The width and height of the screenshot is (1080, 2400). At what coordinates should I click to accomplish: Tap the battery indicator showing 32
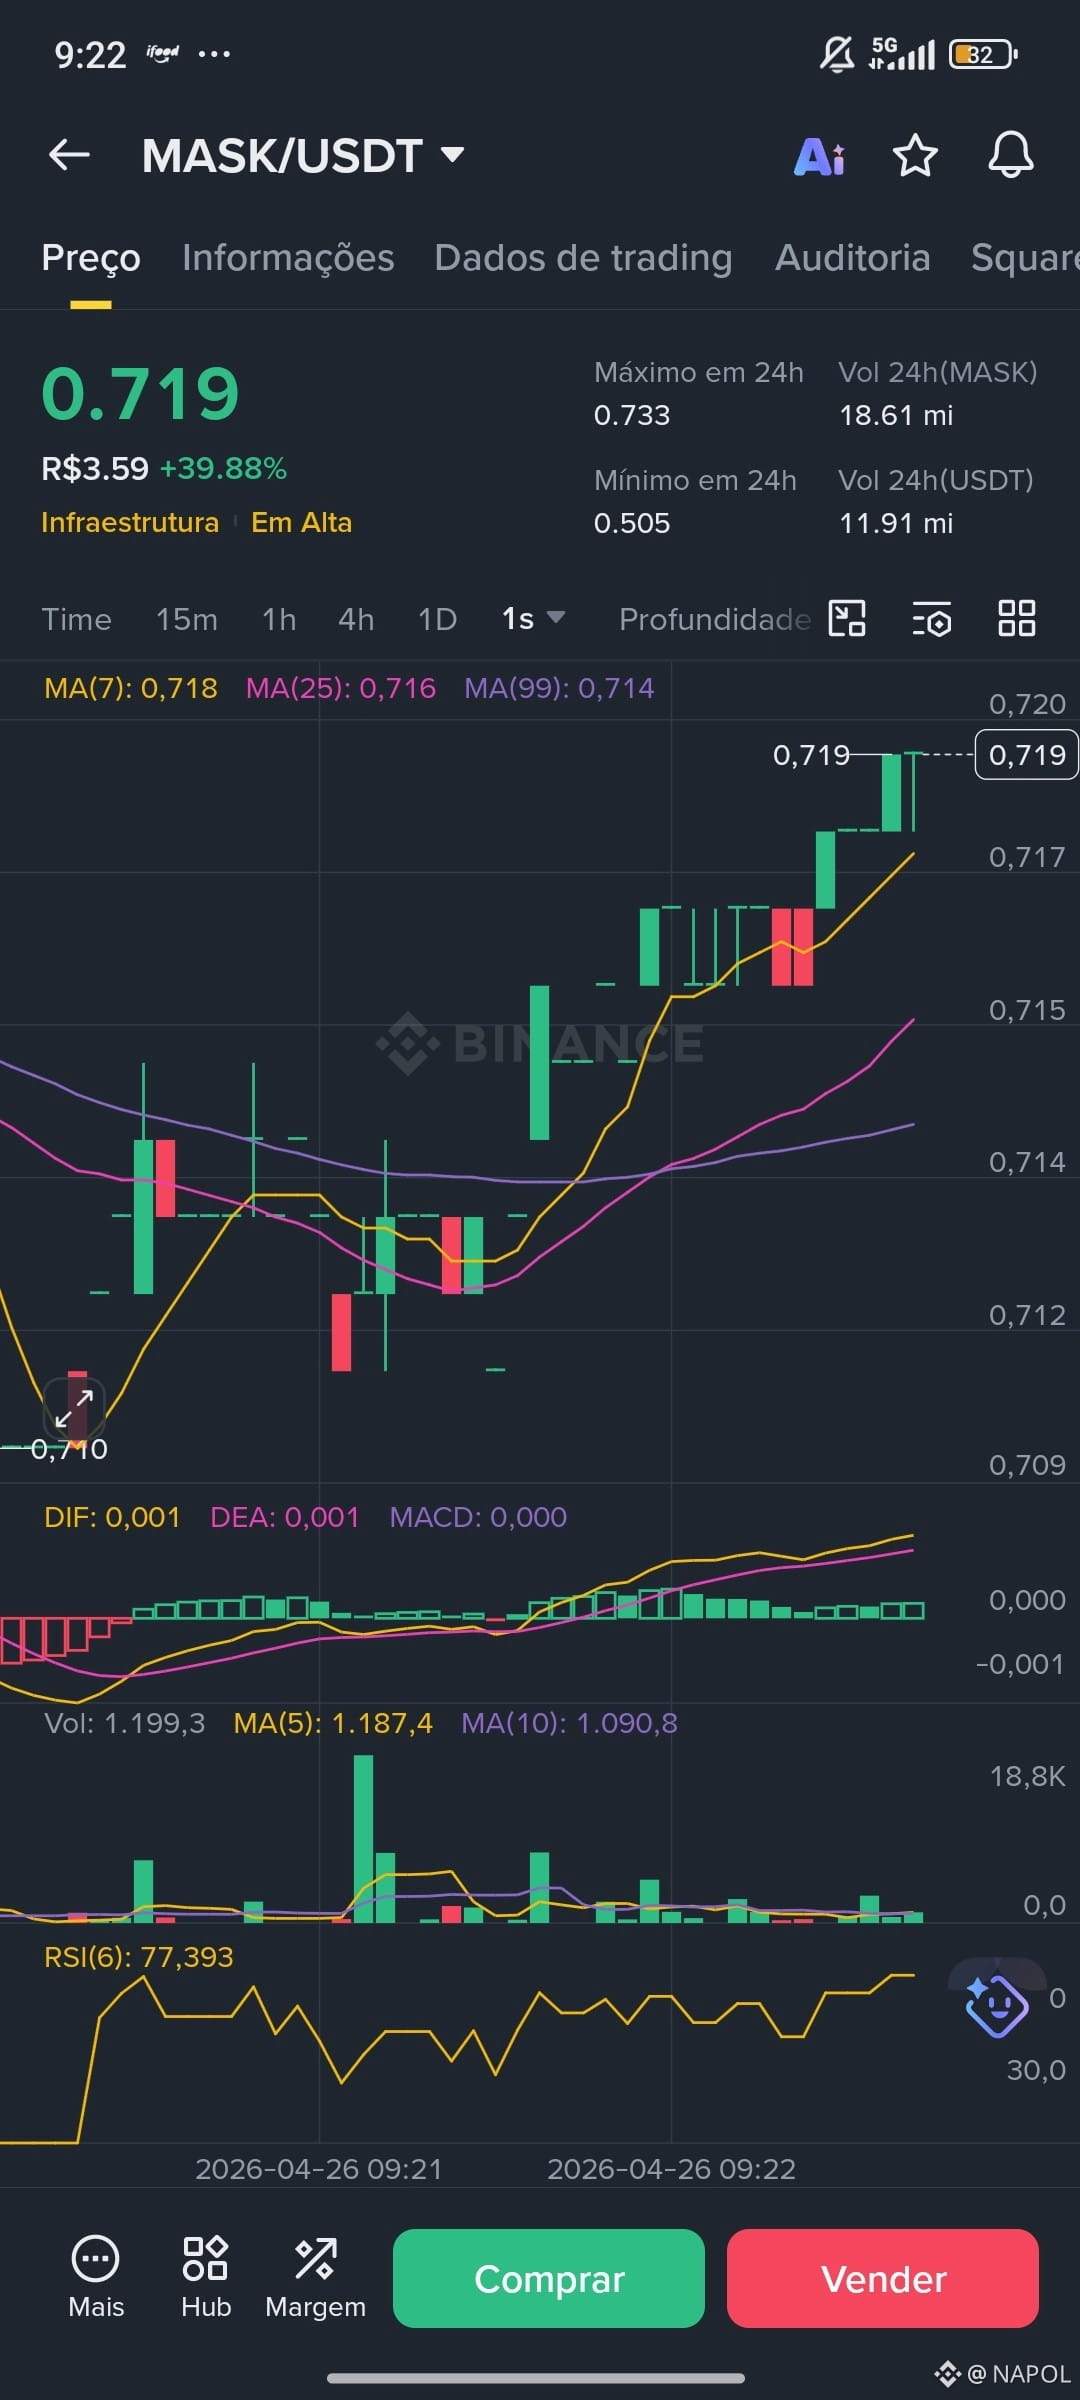pos(983,54)
